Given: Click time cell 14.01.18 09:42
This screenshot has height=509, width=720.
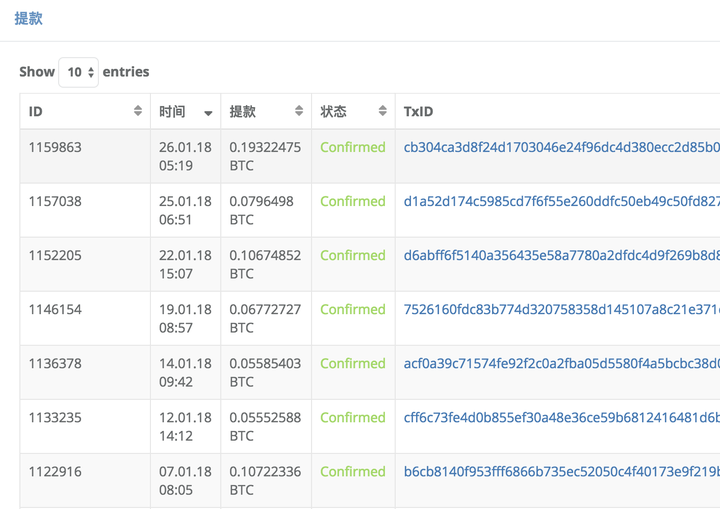Looking at the screenshot, I should click(186, 373).
